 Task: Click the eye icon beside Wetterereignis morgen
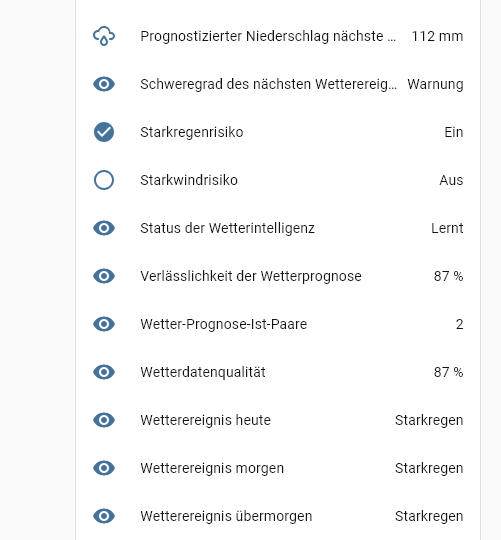click(104, 468)
